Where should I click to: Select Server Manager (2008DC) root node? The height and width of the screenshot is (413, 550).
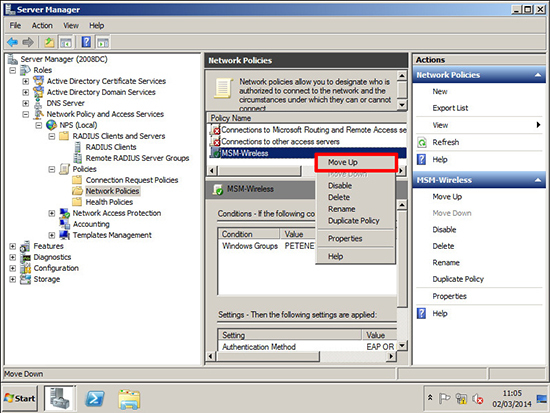pos(63,59)
